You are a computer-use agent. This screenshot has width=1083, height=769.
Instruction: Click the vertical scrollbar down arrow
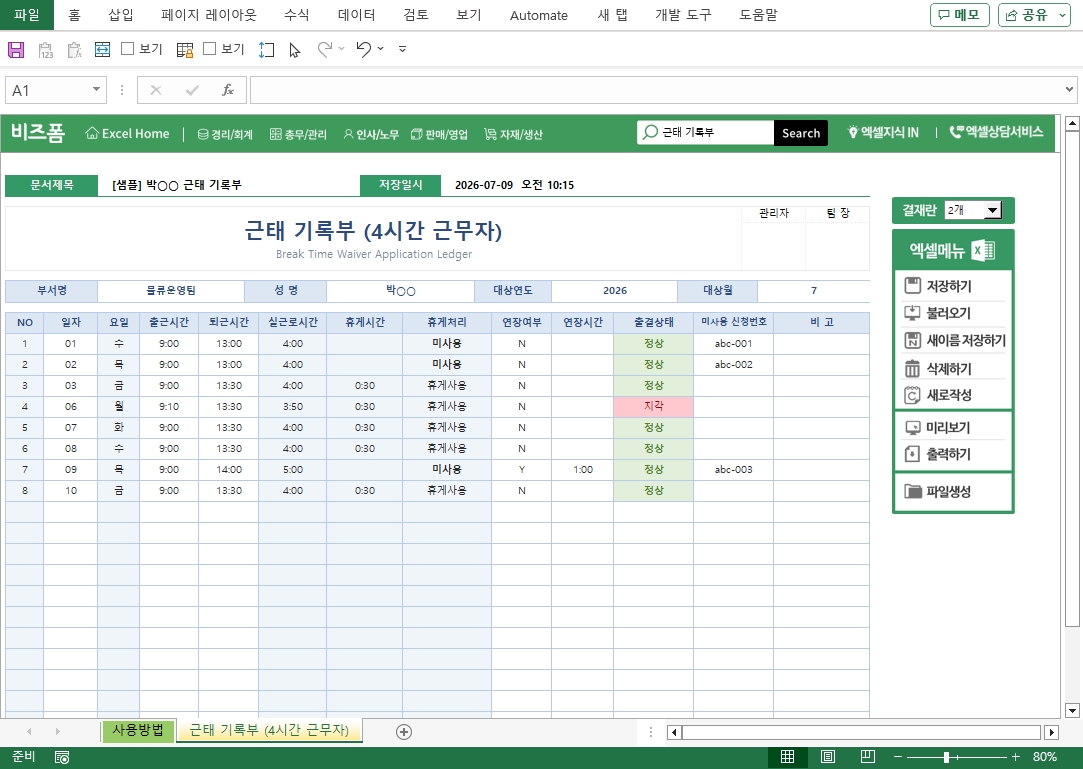coord(1072,710)
